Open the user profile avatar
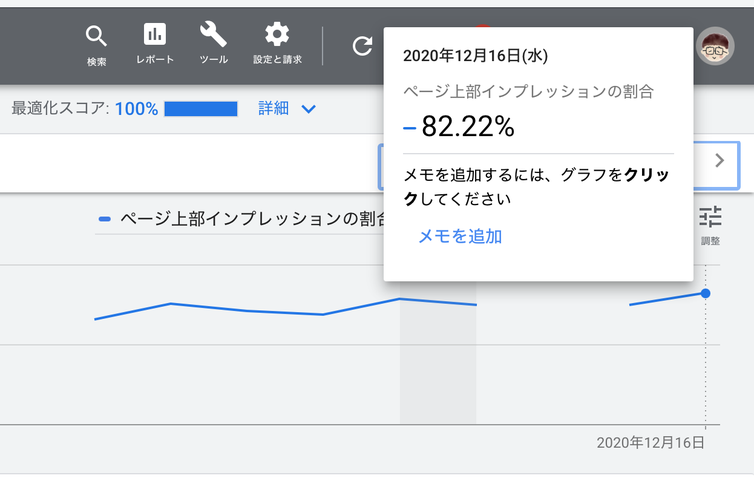 pyautogui.click(x=715, y=45)
